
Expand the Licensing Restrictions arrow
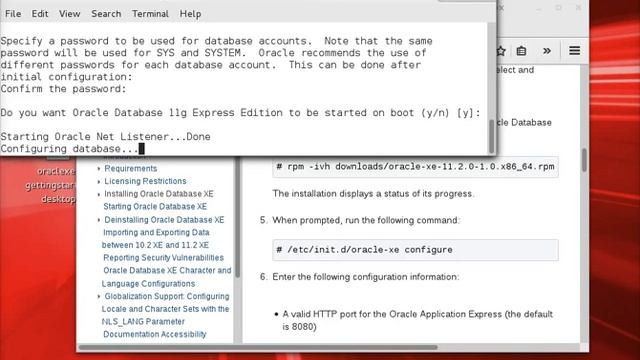(99, 181)
